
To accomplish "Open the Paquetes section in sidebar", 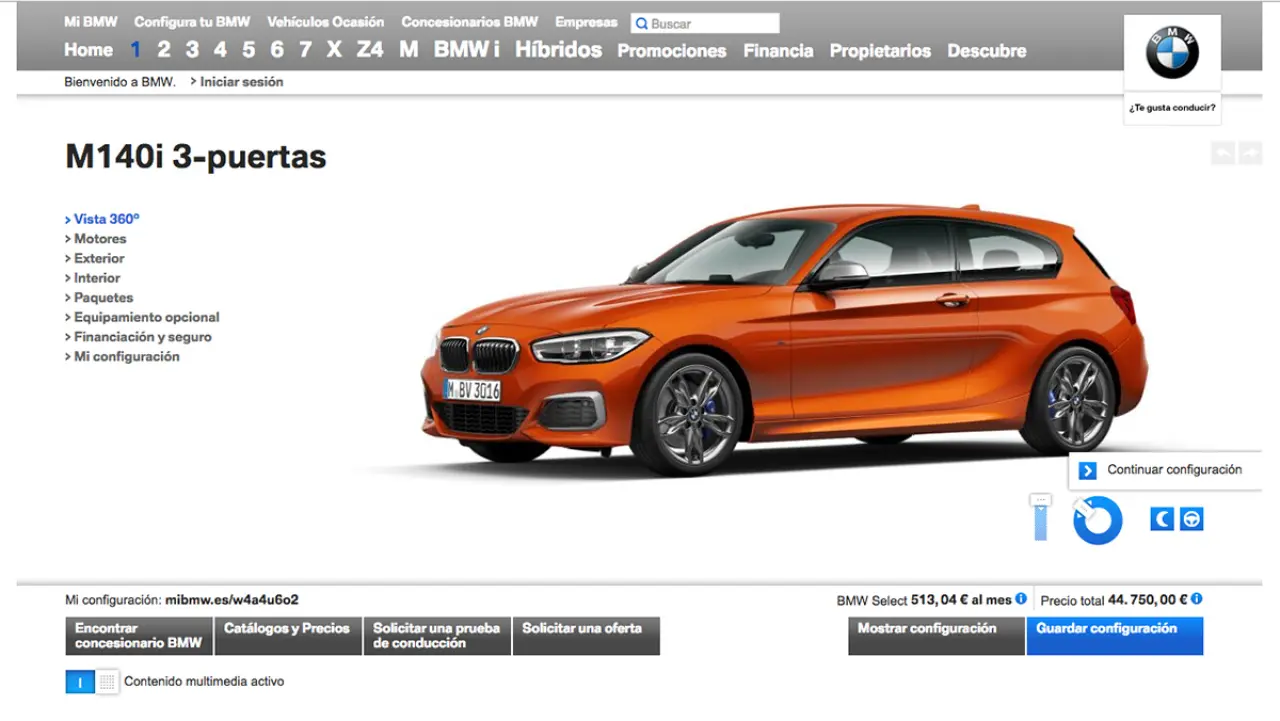I will tap(103, 298).
